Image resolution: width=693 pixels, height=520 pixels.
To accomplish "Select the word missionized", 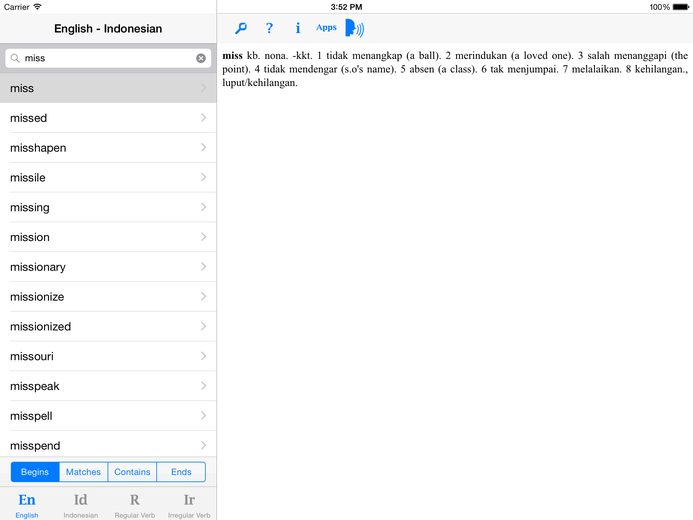I will (108, 326).
